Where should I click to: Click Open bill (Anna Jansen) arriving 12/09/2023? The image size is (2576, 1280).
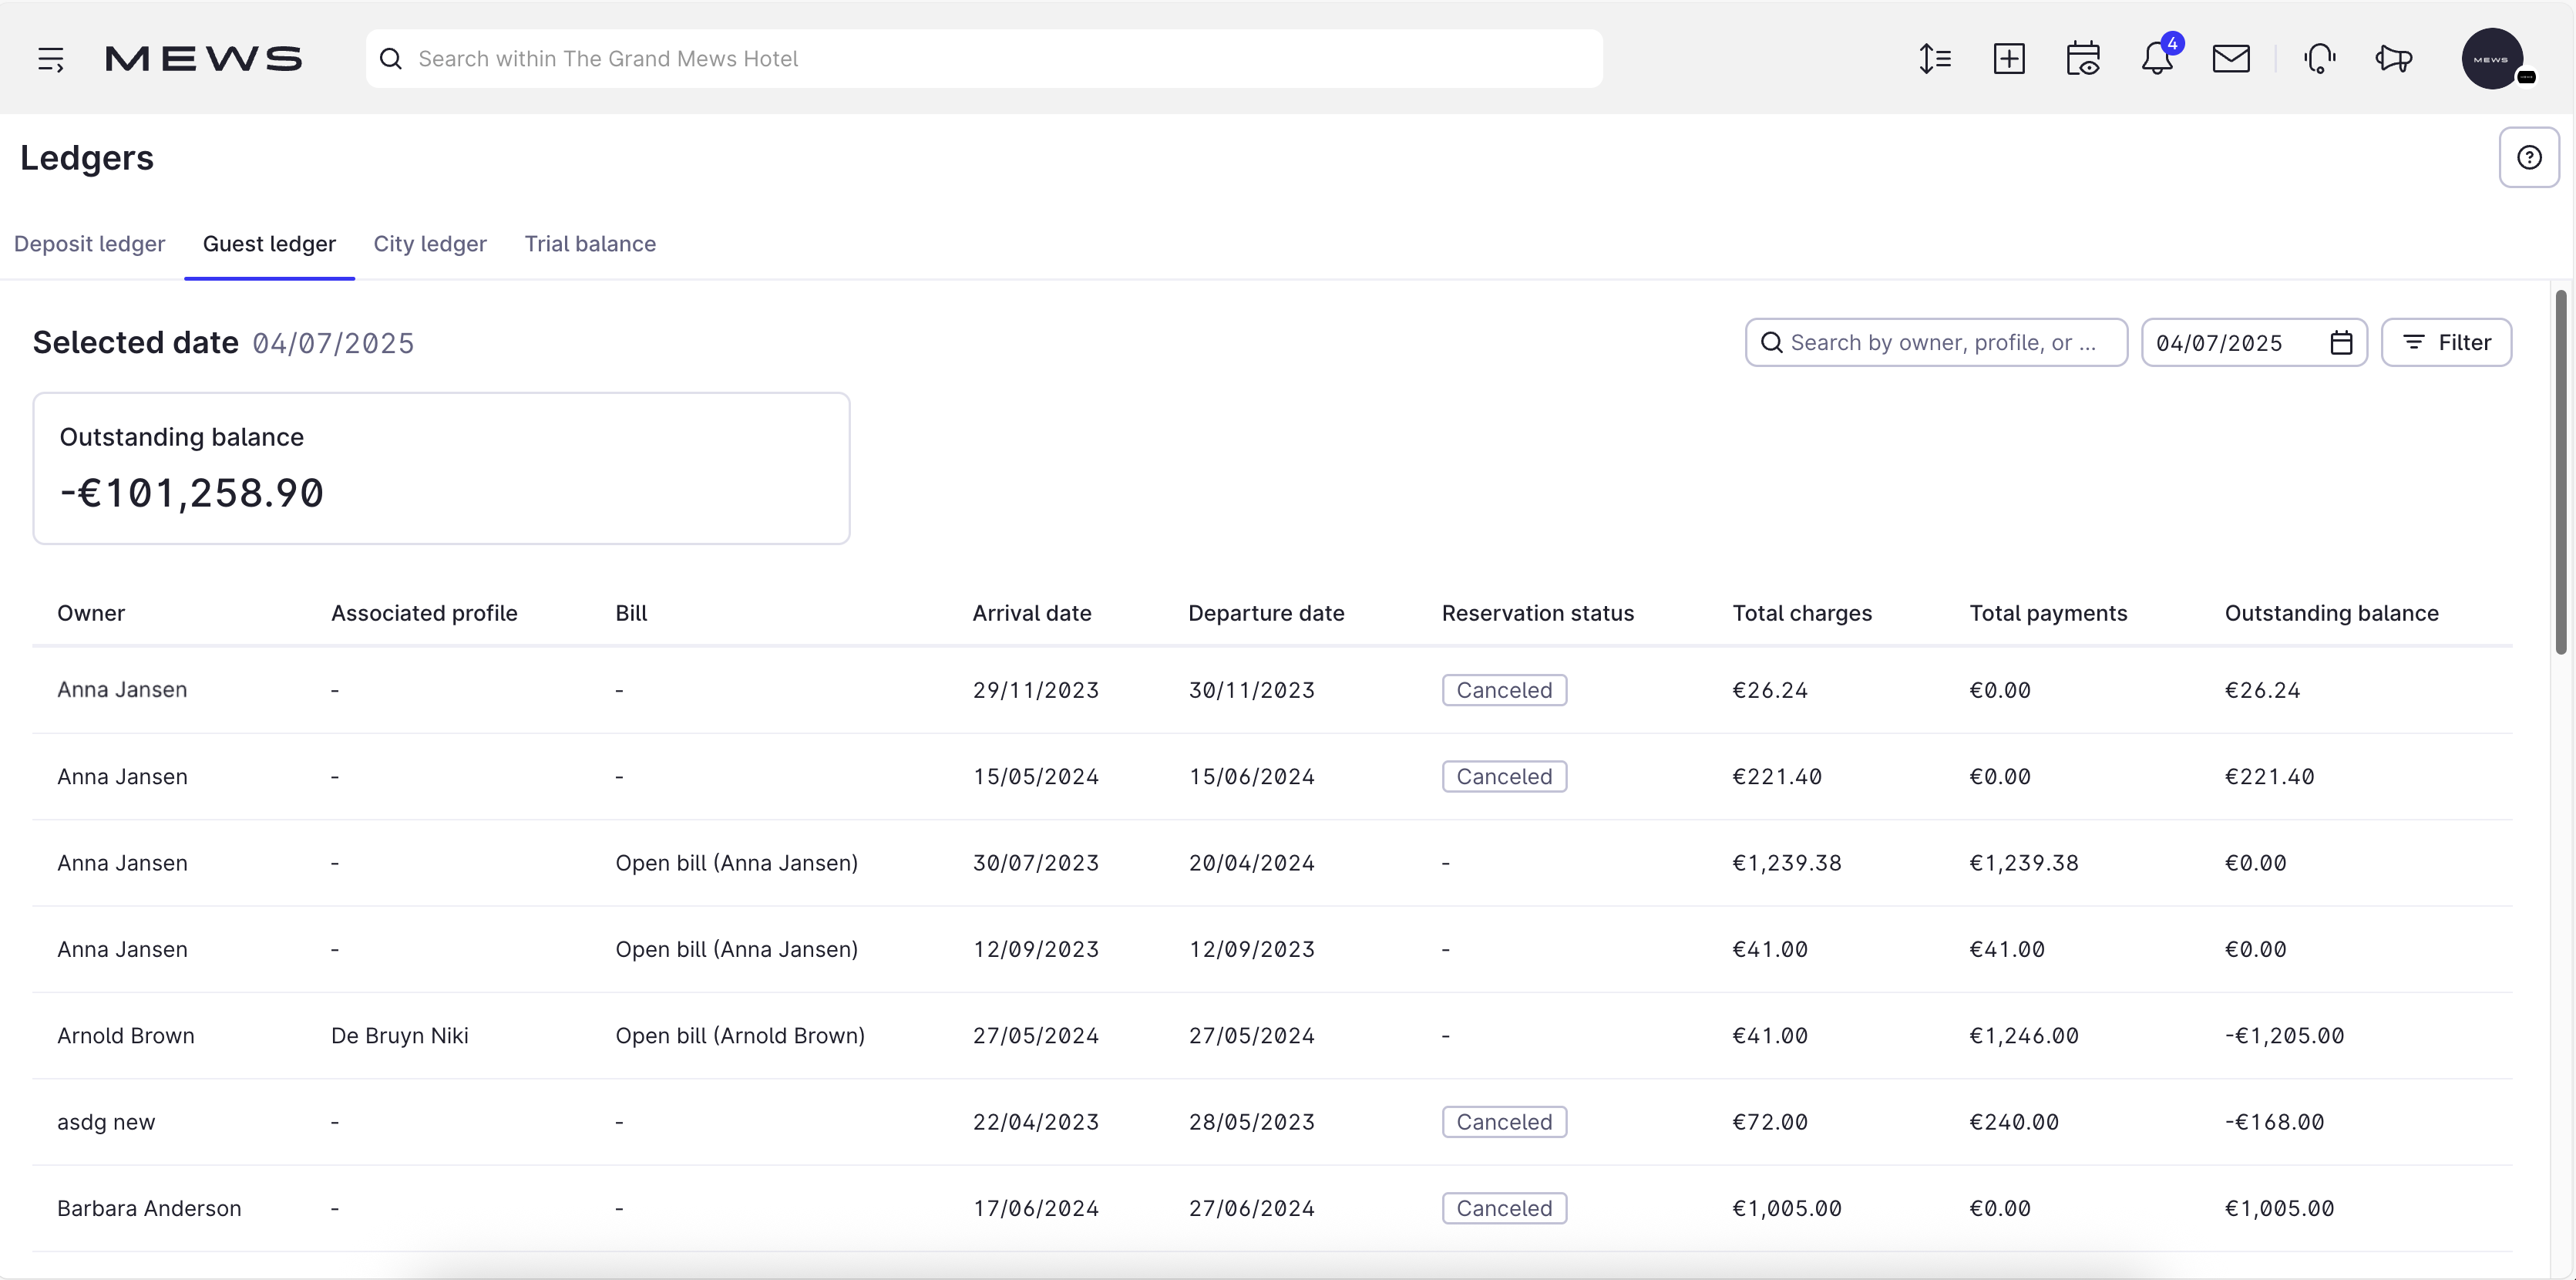tap(736, 949)
